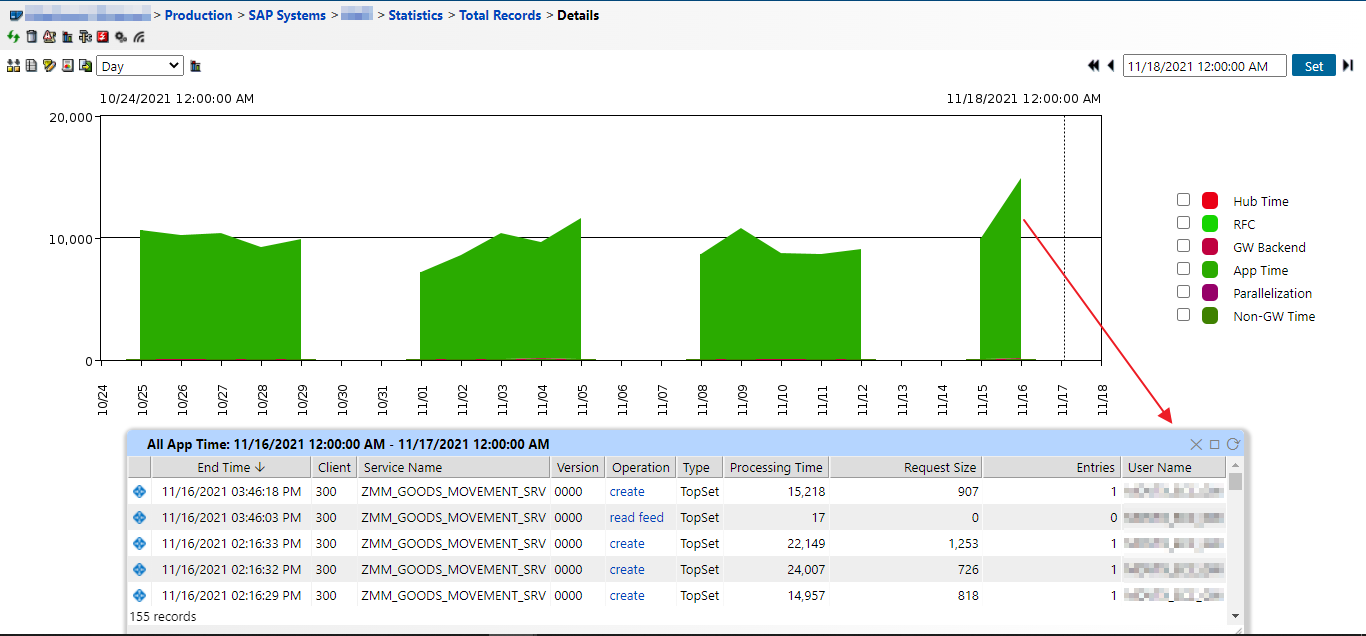The image size is (1366, 636).
Task: Edit the date field showing 11/18/2021
Action: [x=1204, y=65]
